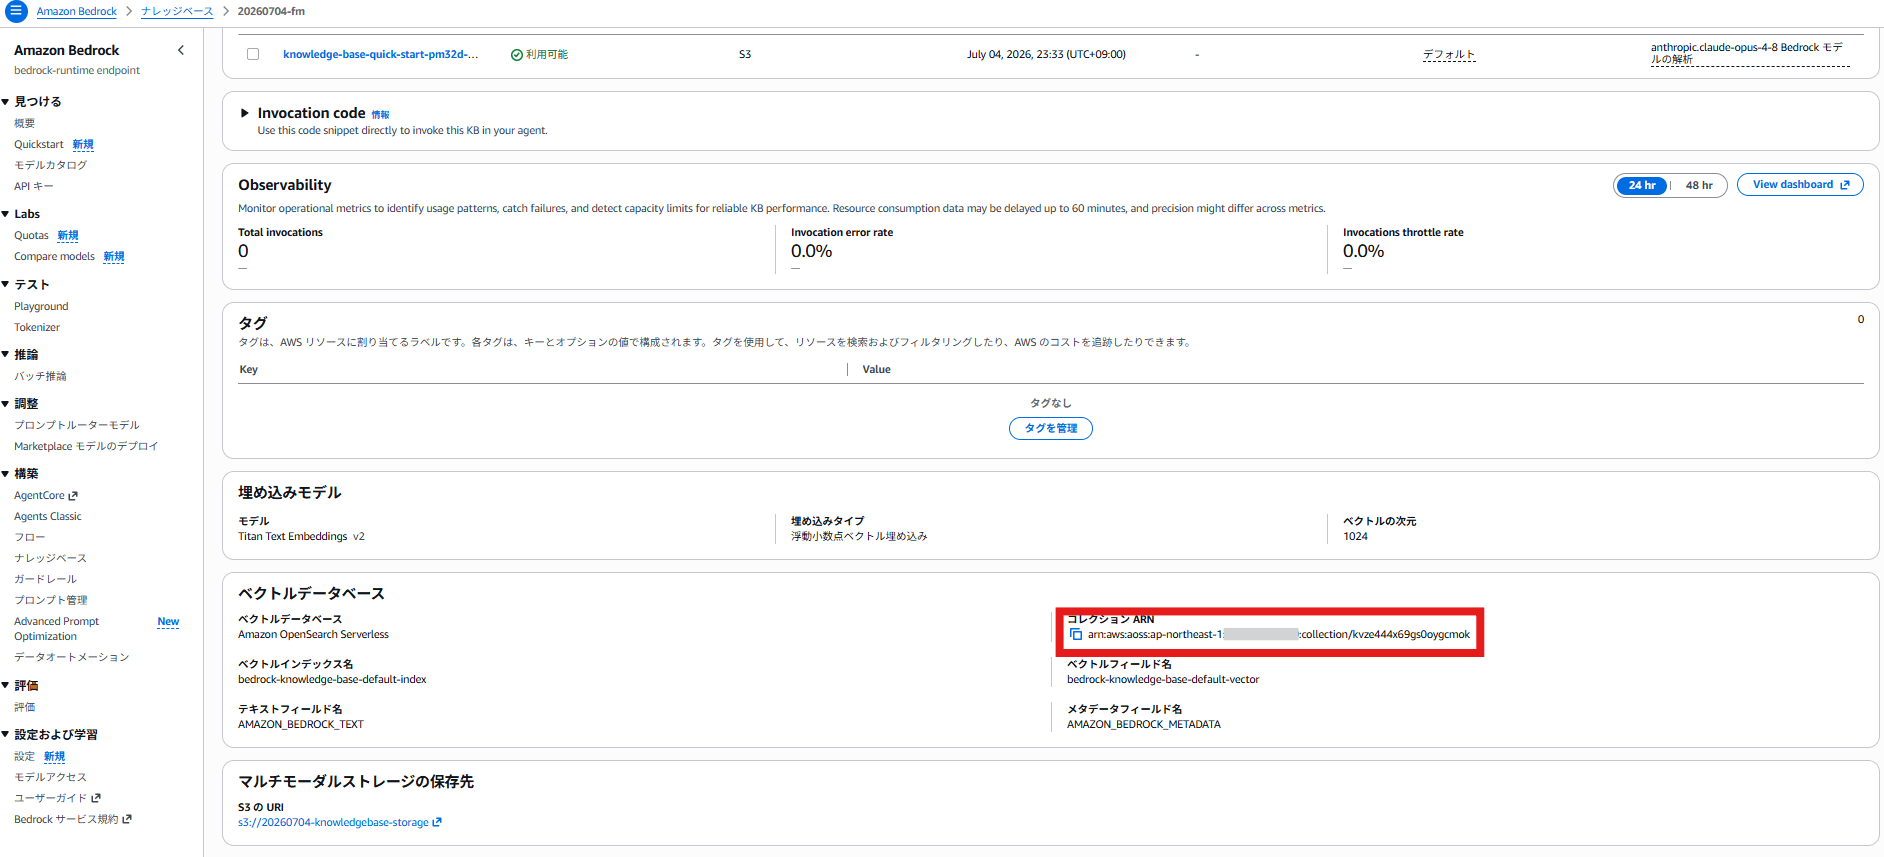Screen dimensions: 1884x857
Task: Click the vector dimension value 1024
Action: (x=1355, y=537)
